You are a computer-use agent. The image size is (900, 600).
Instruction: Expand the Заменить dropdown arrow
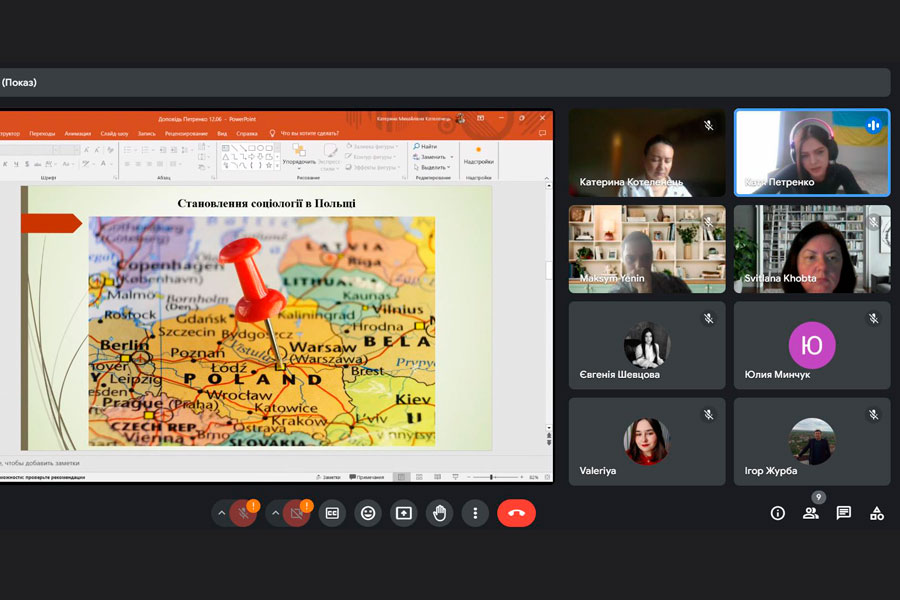pyautogui.click(x=452, y=157)
